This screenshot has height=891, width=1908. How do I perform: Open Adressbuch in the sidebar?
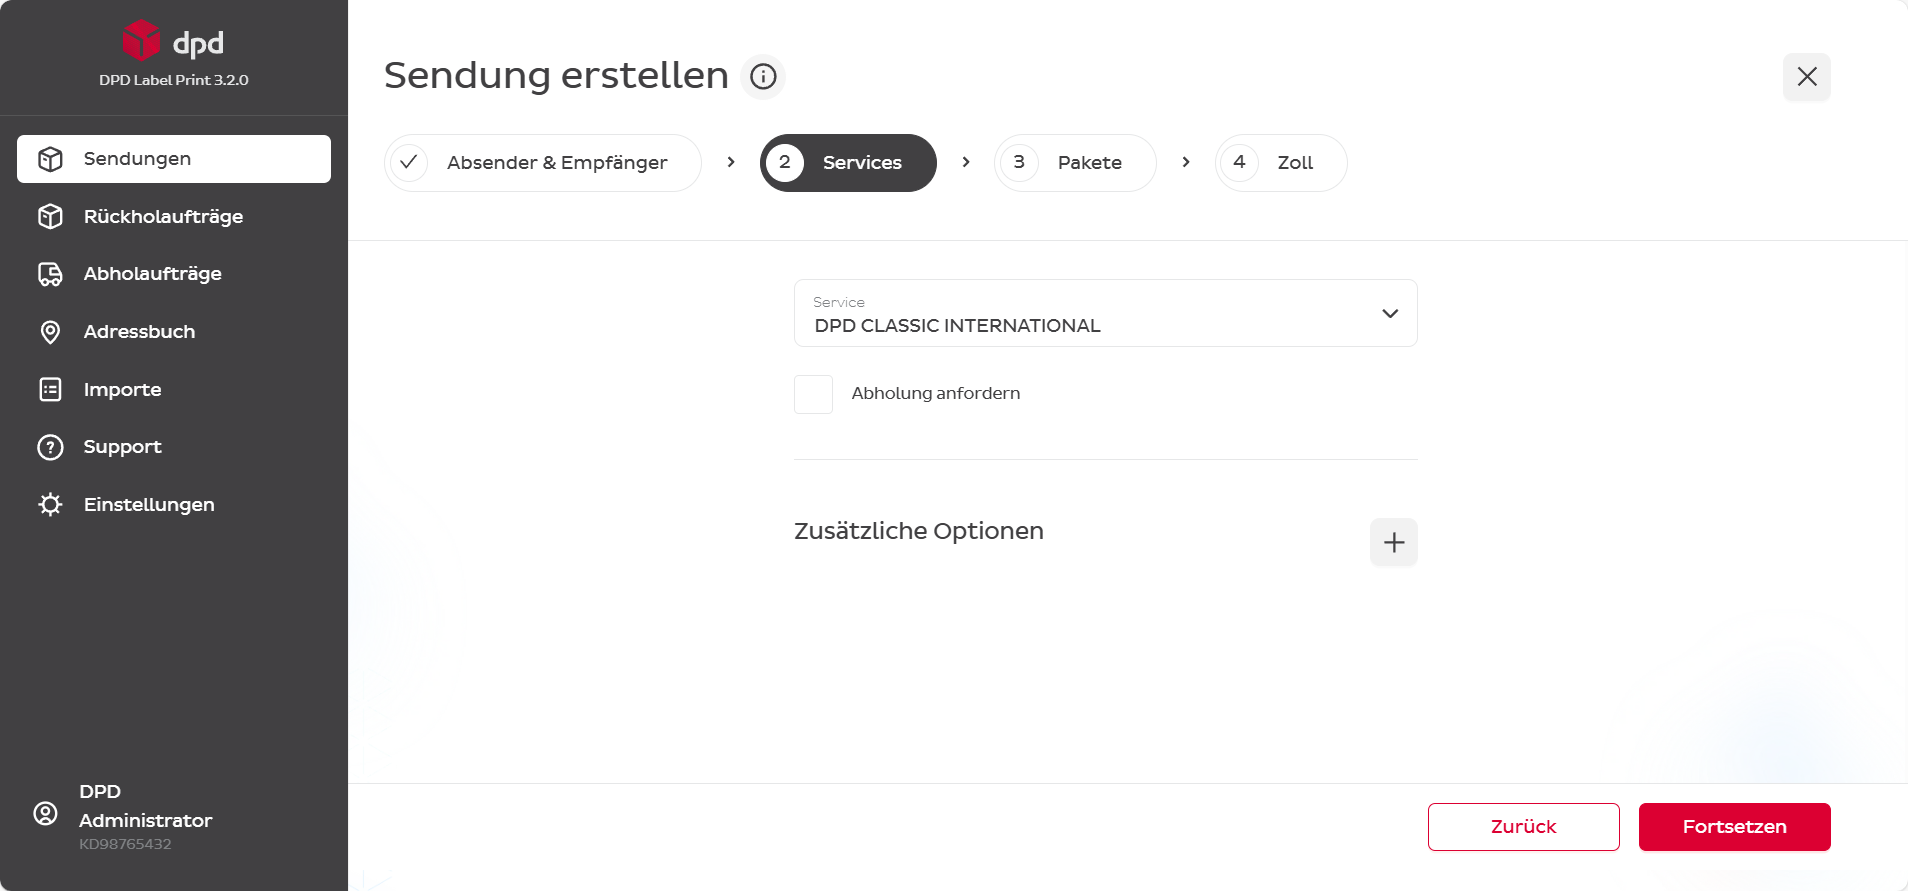click(x=174, y=332)
